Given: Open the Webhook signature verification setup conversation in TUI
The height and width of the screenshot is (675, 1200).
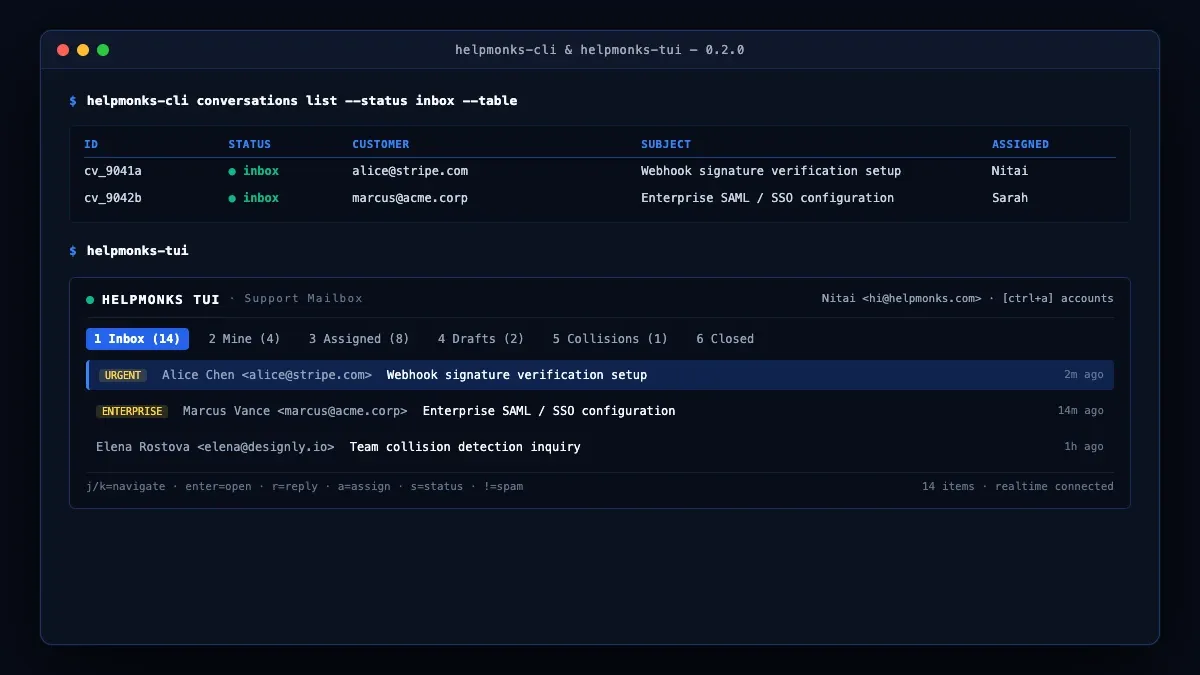Looking at the screenshot, I should click(600, 375).
